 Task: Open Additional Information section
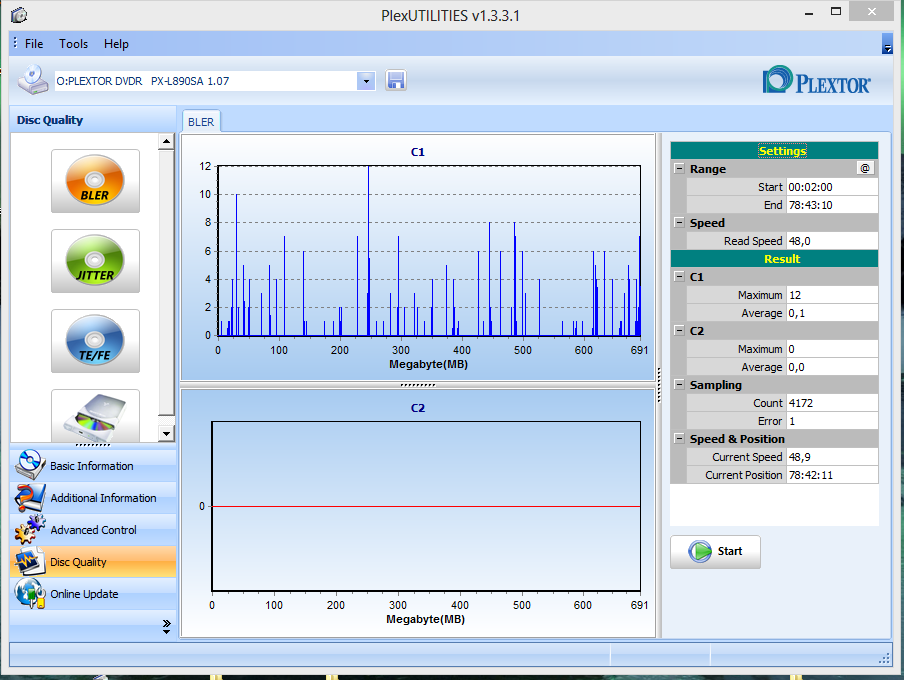(93, 498)
